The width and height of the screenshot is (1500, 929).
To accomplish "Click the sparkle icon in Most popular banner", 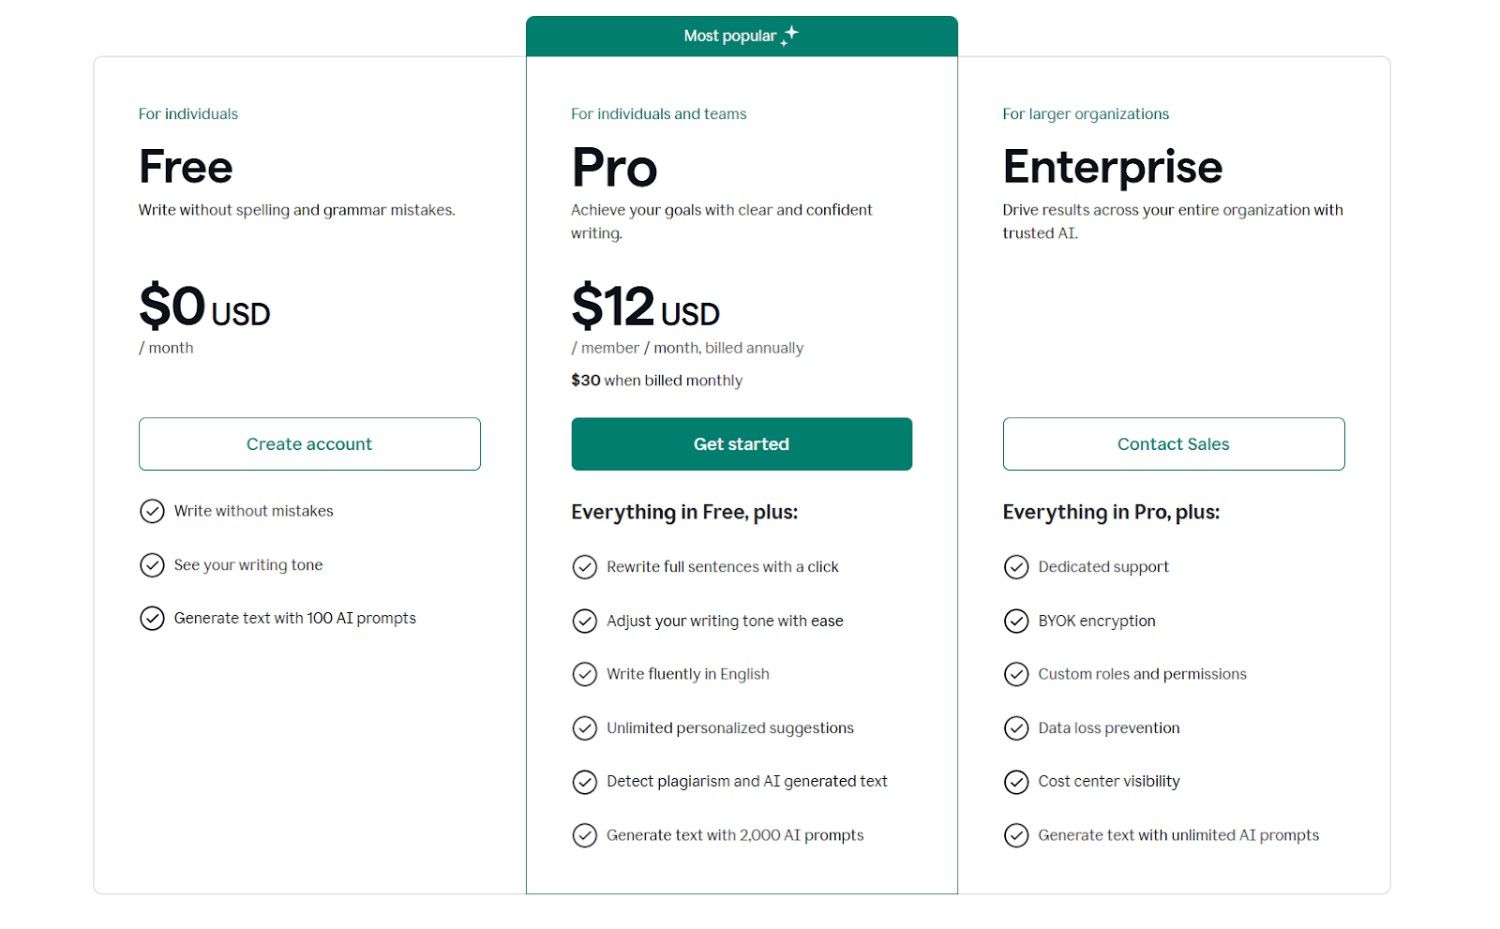I will tap(789, 34).
